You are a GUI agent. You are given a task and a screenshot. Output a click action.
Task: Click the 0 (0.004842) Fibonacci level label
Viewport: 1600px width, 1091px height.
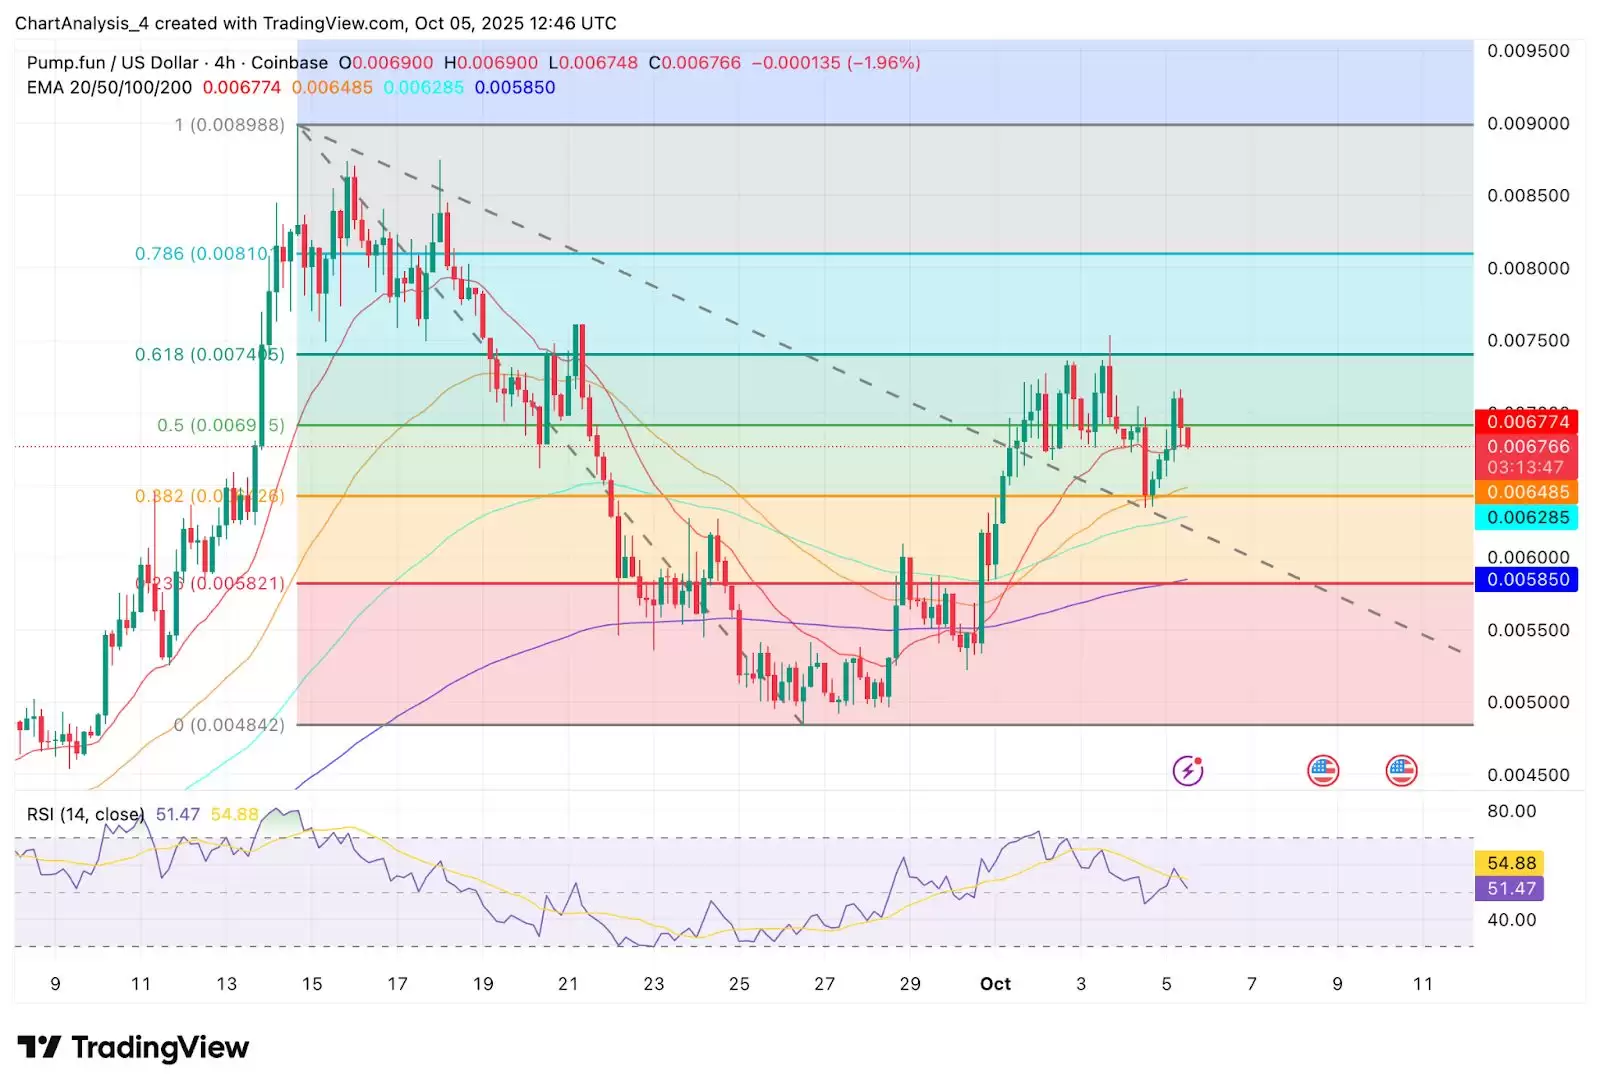229,724
